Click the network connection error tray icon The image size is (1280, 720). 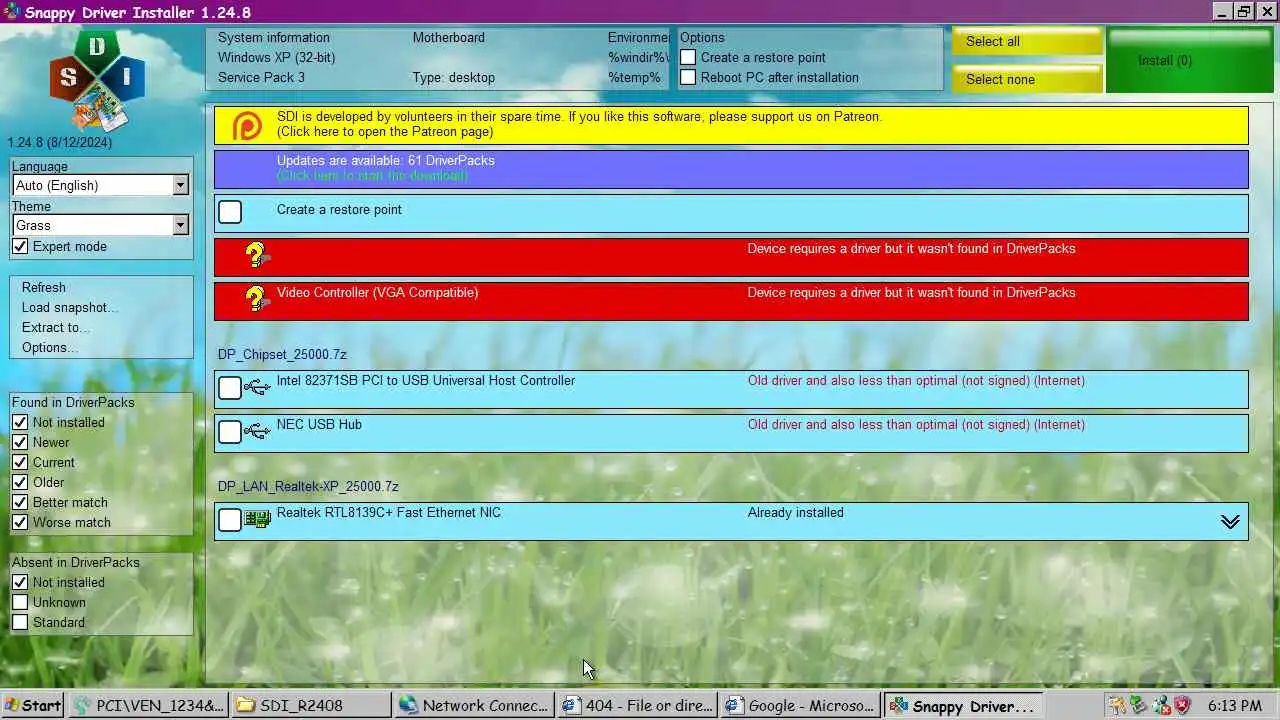click(1161, 705)
